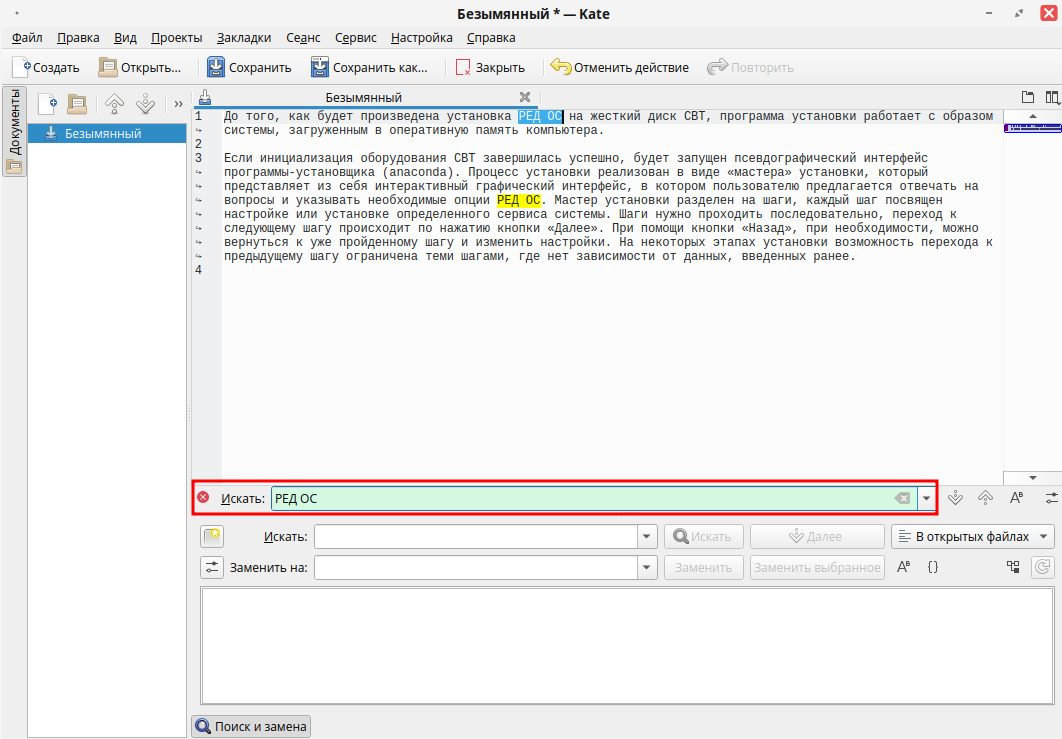Toggle regular expressions braces button
The image size is (1062, 739).
click(933, 567)
